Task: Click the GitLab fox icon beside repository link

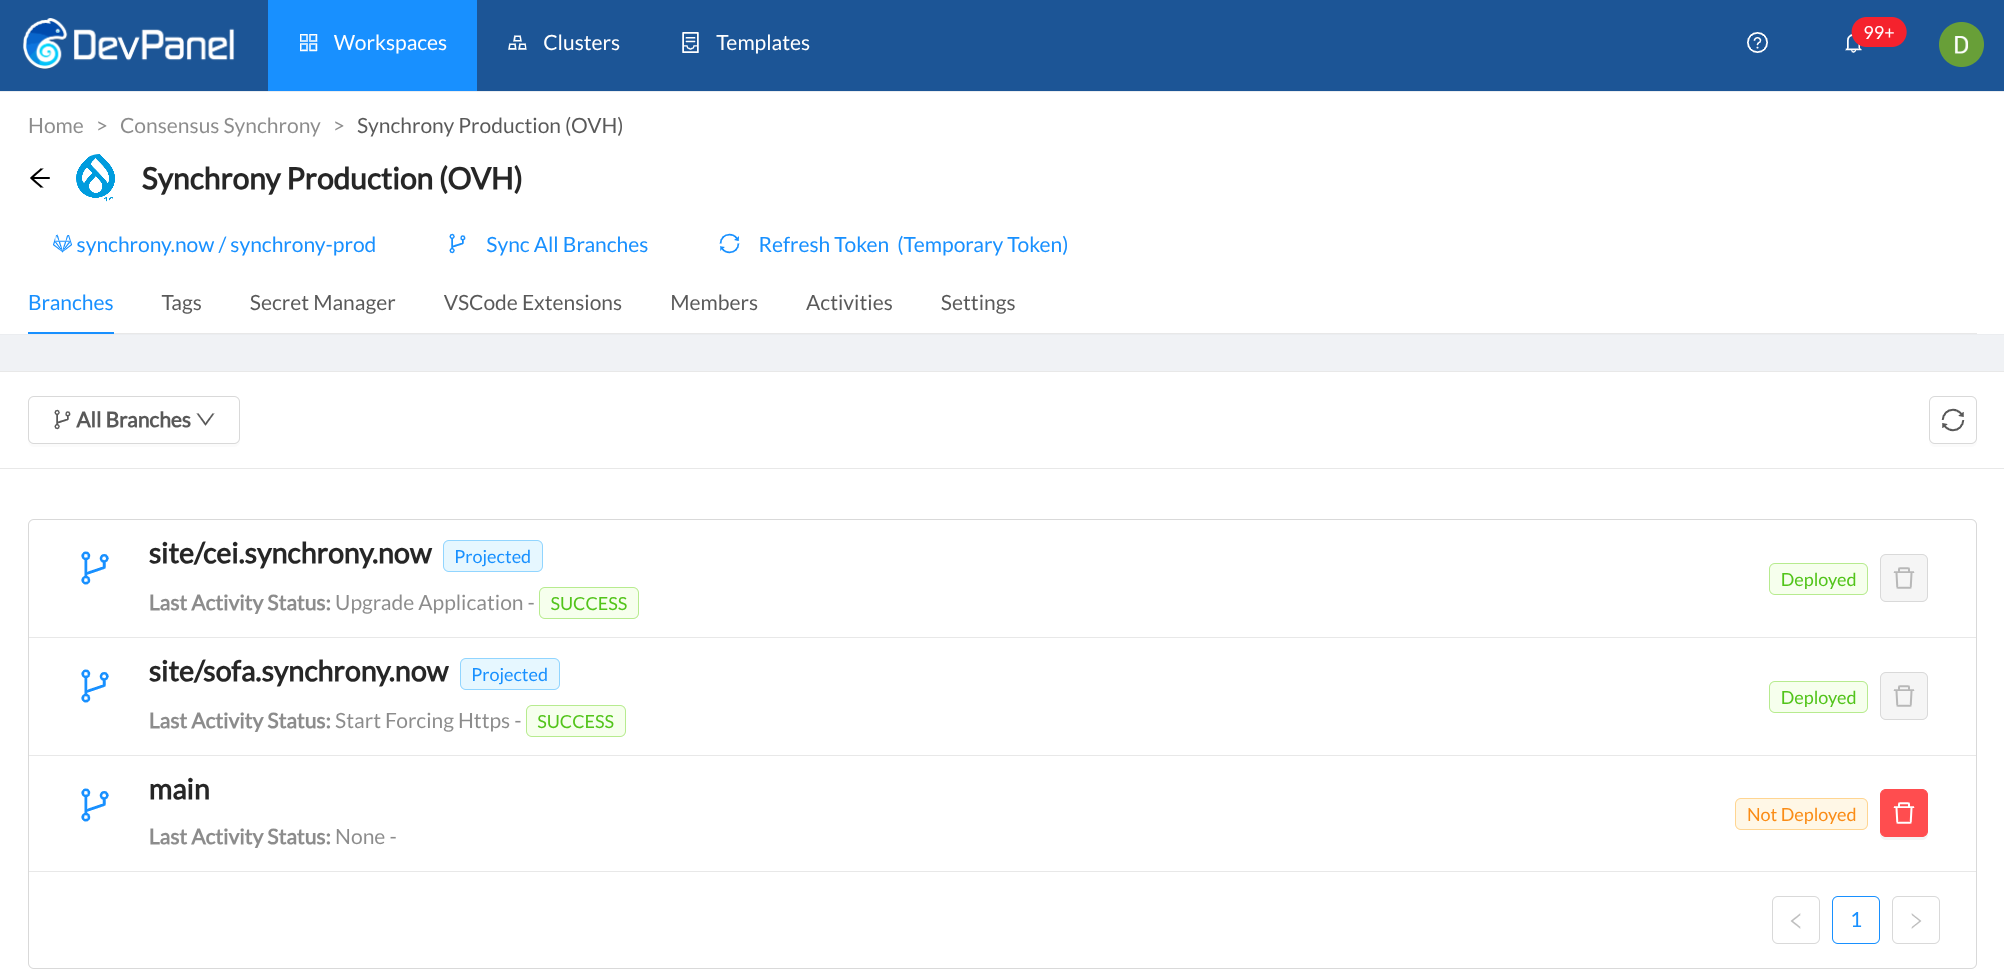Action: pyautogui.click(x=62, y=243)
